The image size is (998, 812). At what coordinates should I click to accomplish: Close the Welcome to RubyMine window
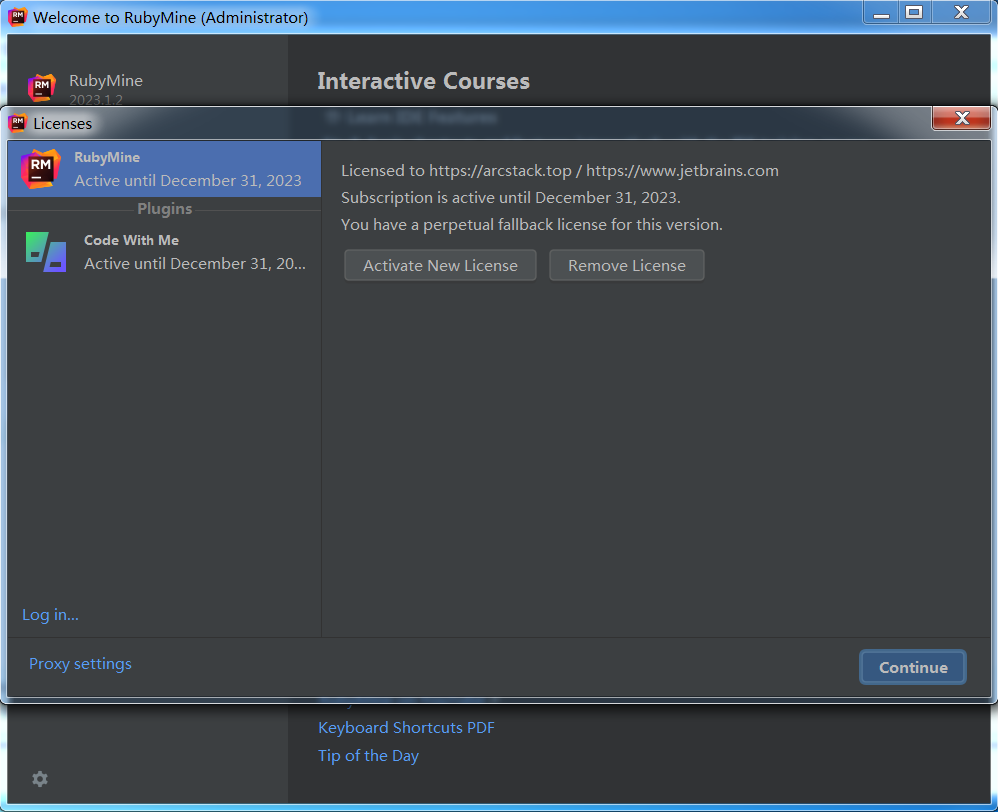962,13
